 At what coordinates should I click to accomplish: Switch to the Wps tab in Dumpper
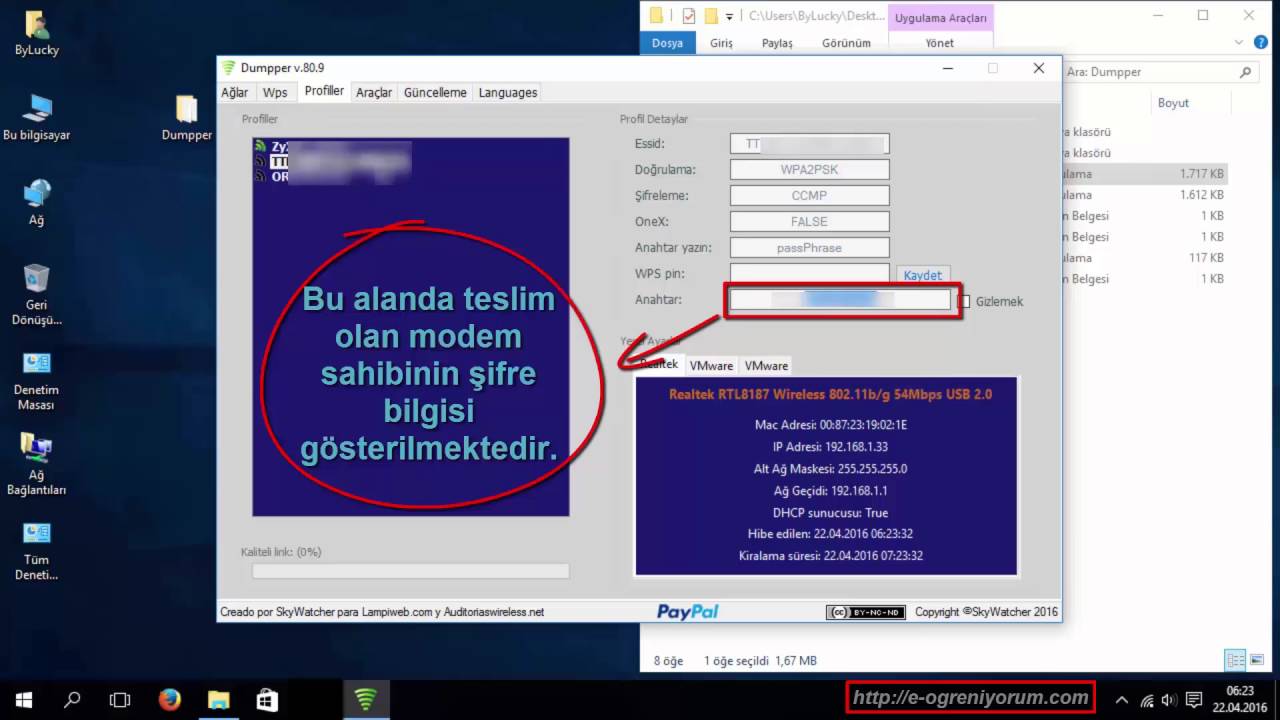coord(275,92)
